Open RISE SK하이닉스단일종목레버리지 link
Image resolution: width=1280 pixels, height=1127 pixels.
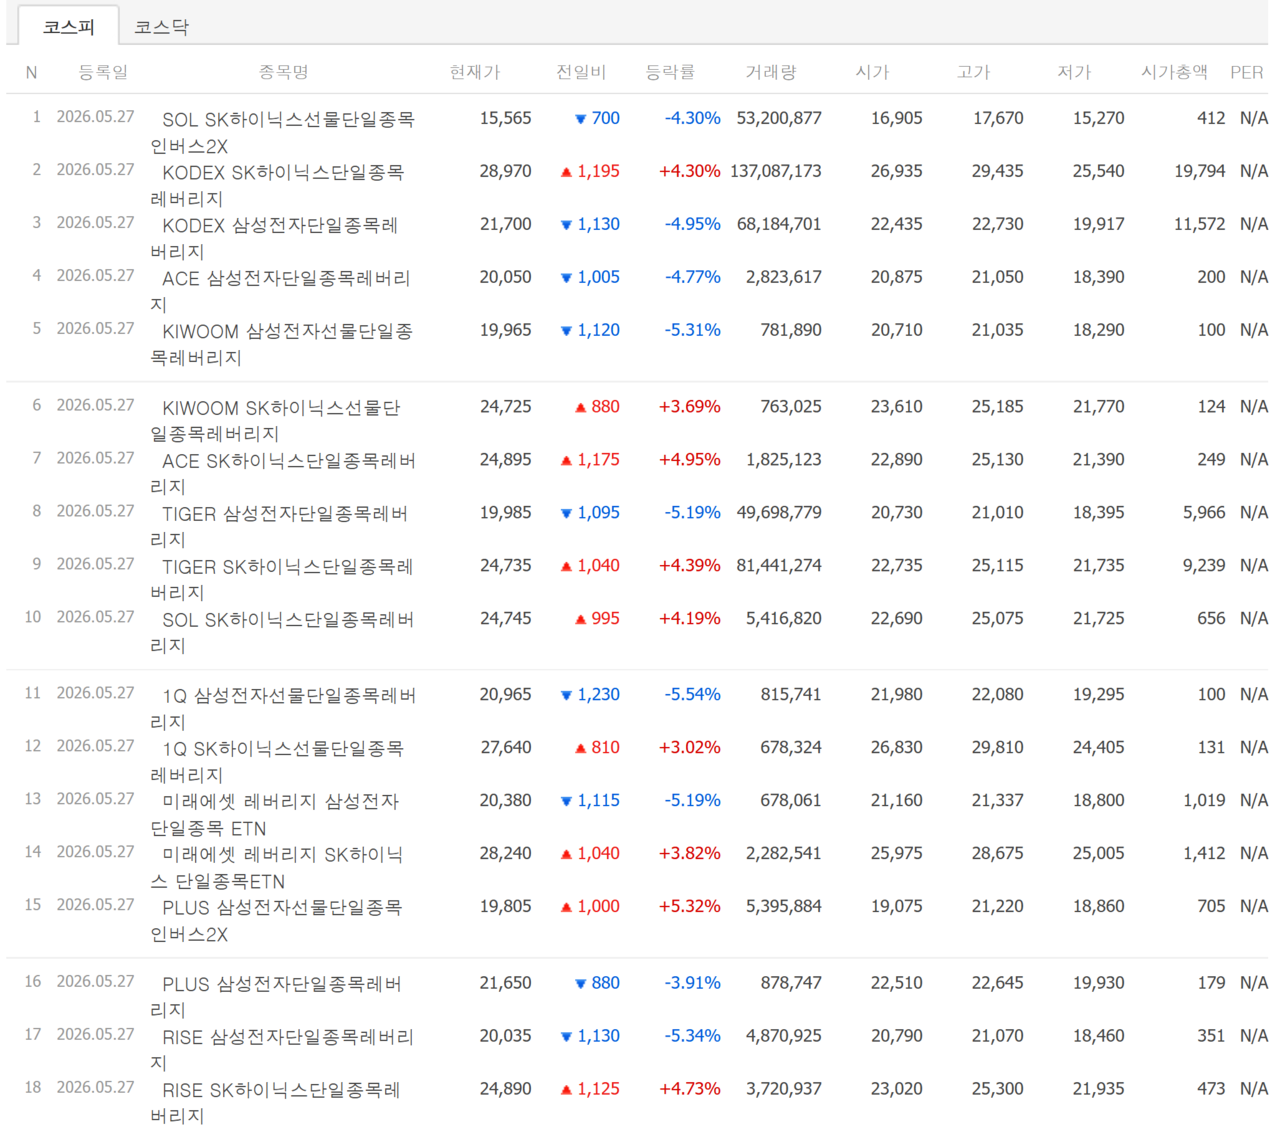275,1103
